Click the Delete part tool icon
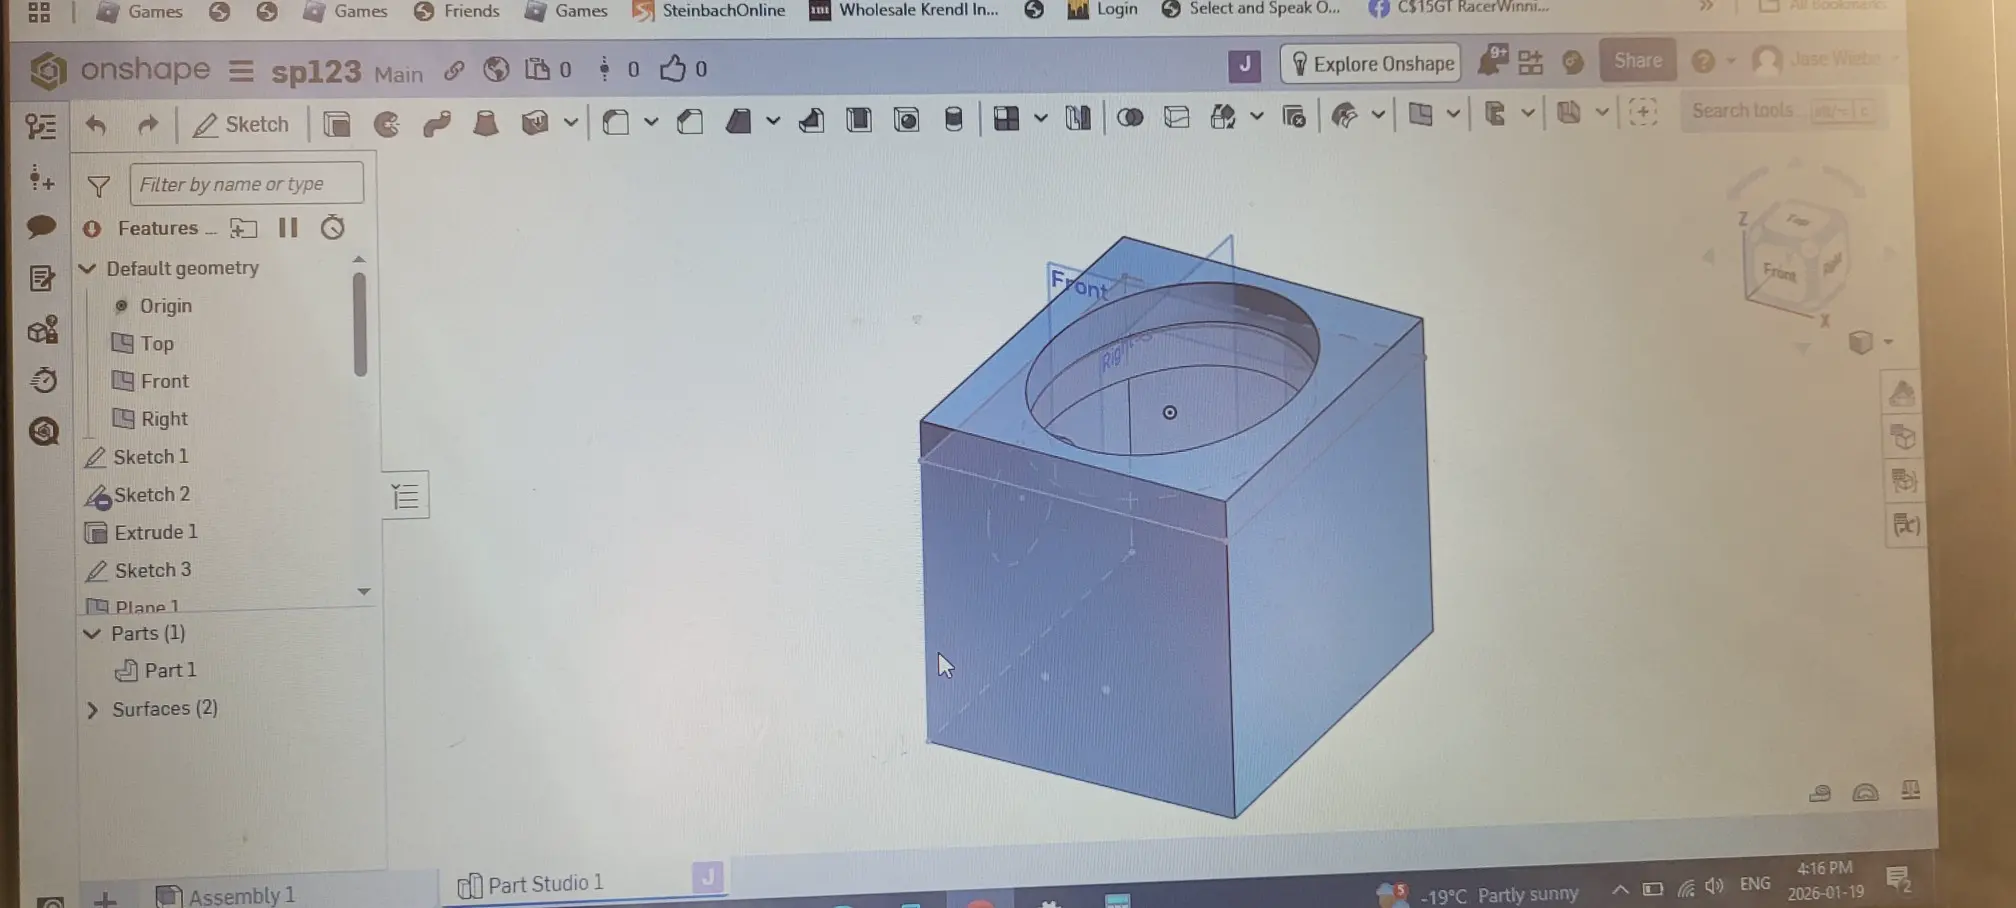 click(x=1294, y=116)
